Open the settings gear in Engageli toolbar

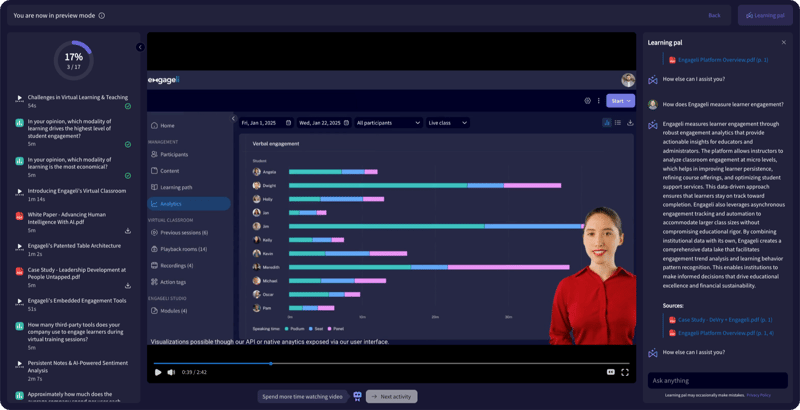pos(587,101)
